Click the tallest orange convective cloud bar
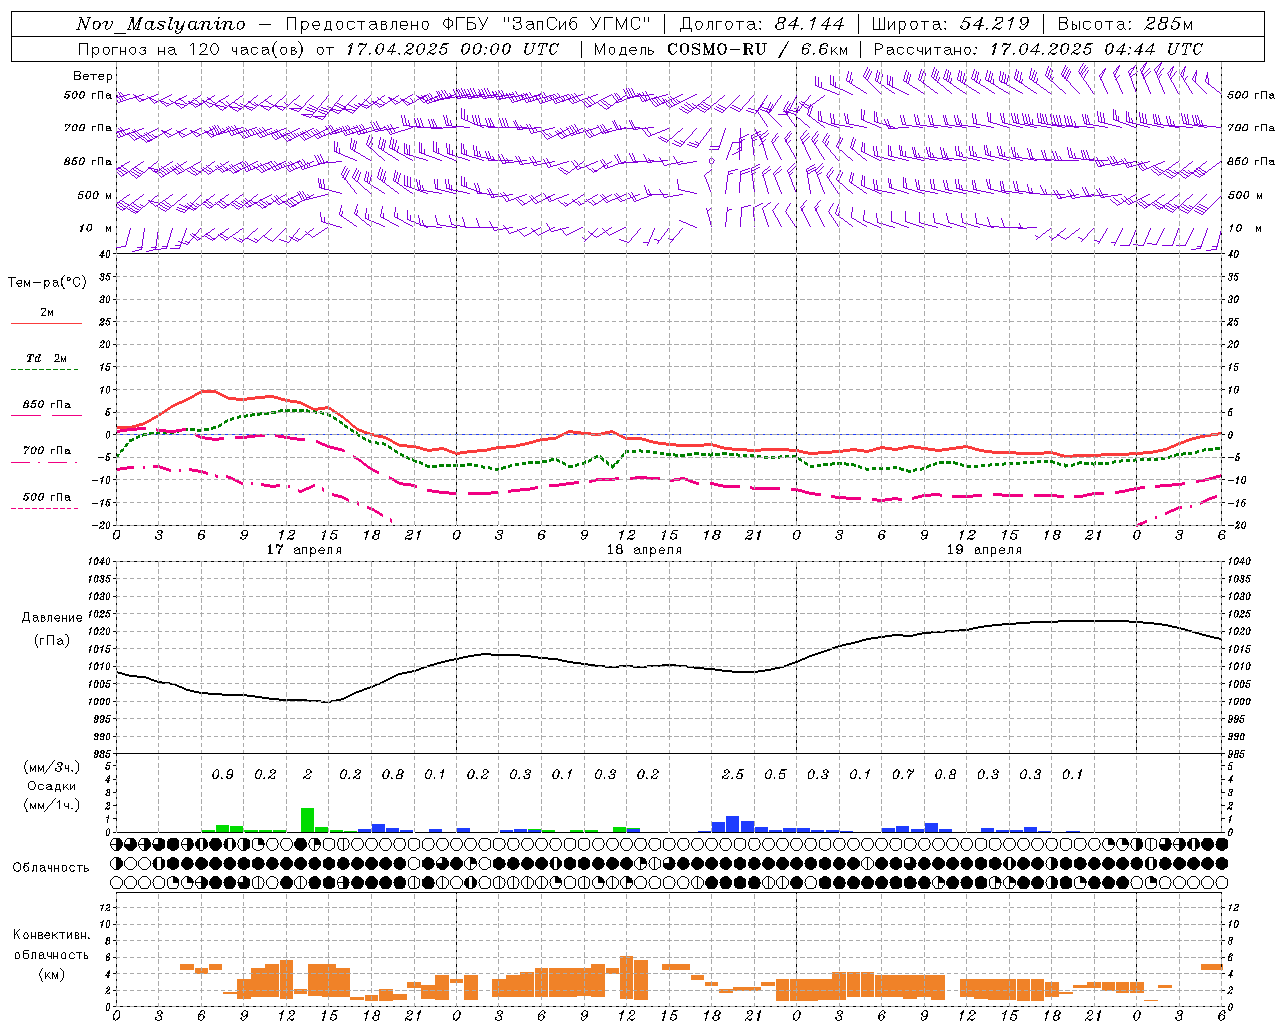The width and height of the screenshot is (1280, 1024). click(627, 978)
